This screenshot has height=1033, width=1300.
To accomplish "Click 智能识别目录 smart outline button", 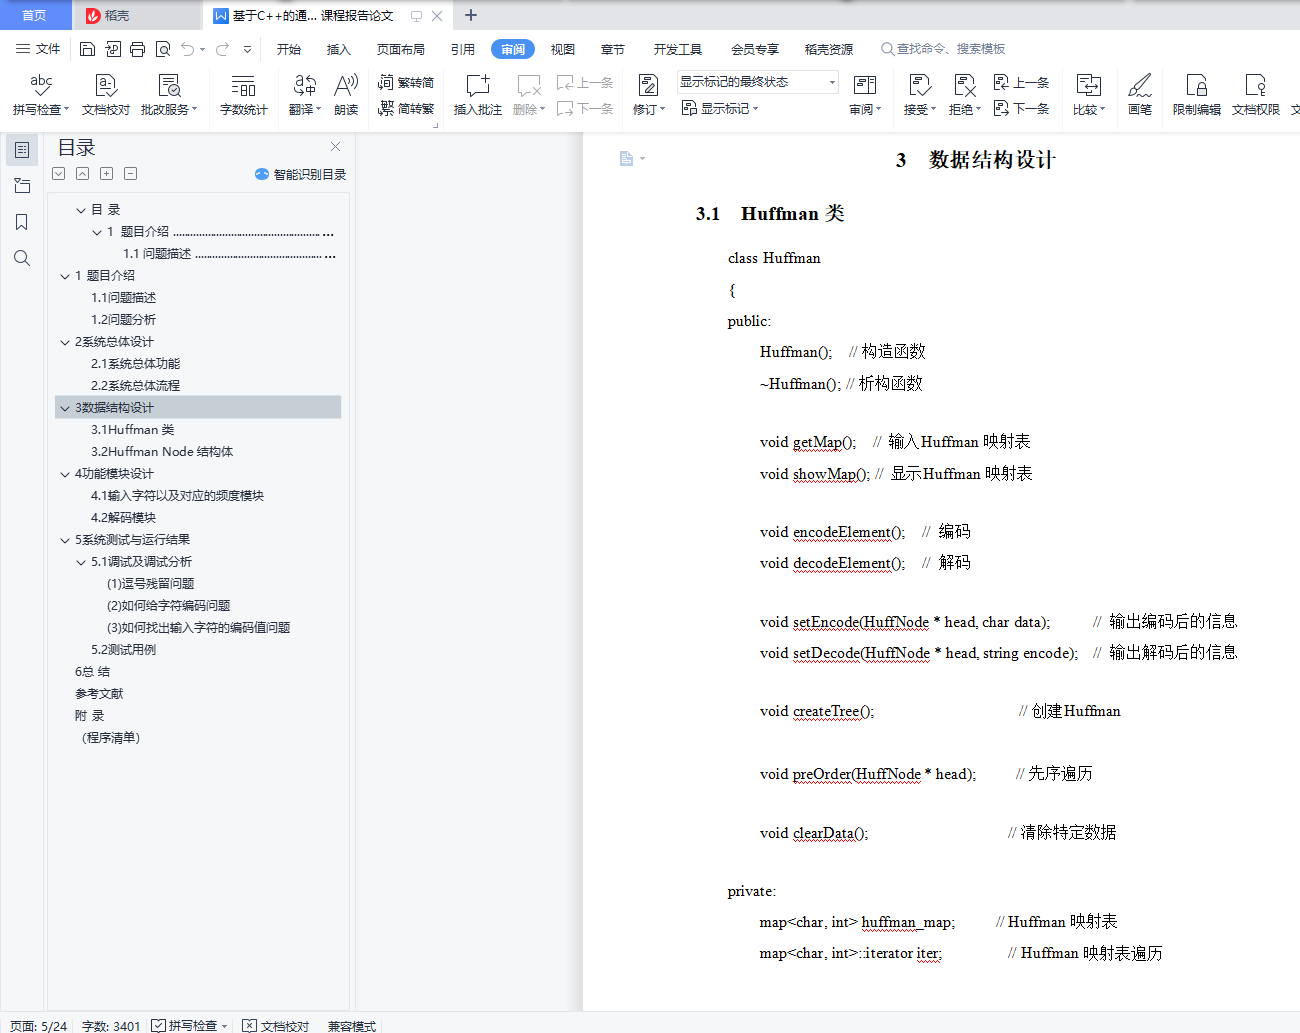I will (301, 174).
